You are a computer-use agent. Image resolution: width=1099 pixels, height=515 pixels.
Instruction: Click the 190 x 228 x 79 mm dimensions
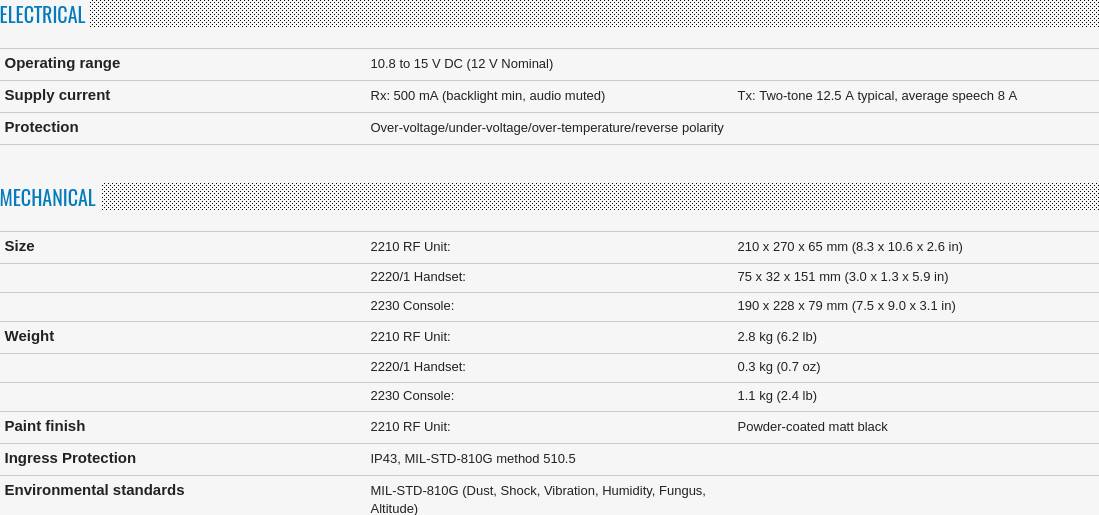click(x=846, y=305)
